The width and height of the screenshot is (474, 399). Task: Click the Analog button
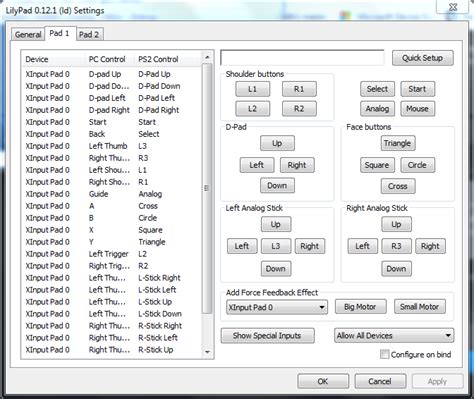tap(377, 109)
